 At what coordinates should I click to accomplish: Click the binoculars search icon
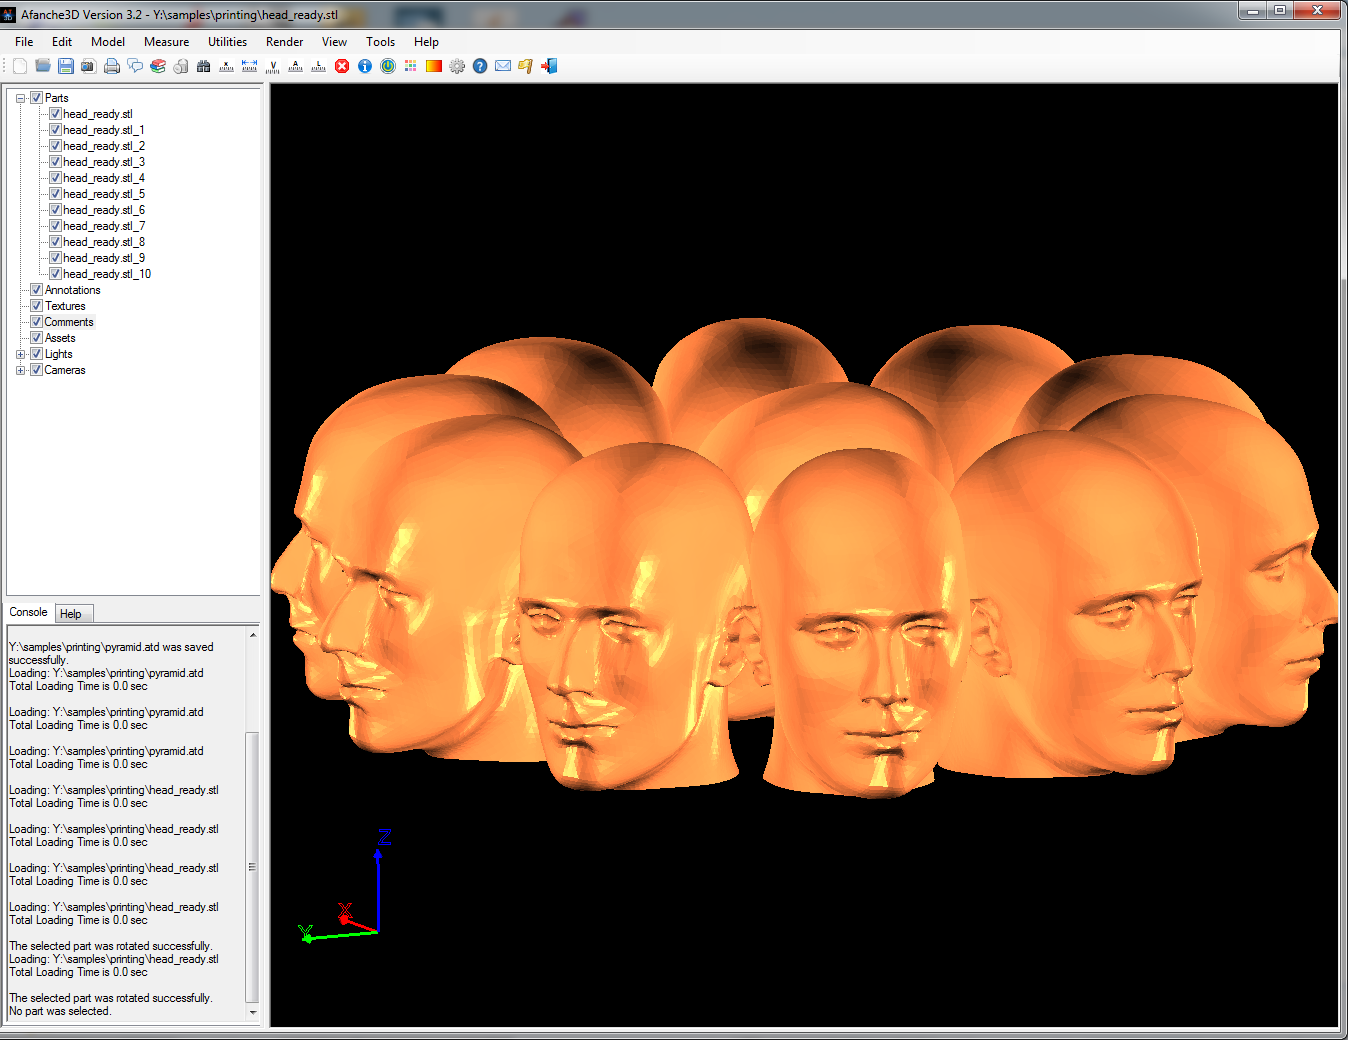pyautogui.click(x=204, y=66)
